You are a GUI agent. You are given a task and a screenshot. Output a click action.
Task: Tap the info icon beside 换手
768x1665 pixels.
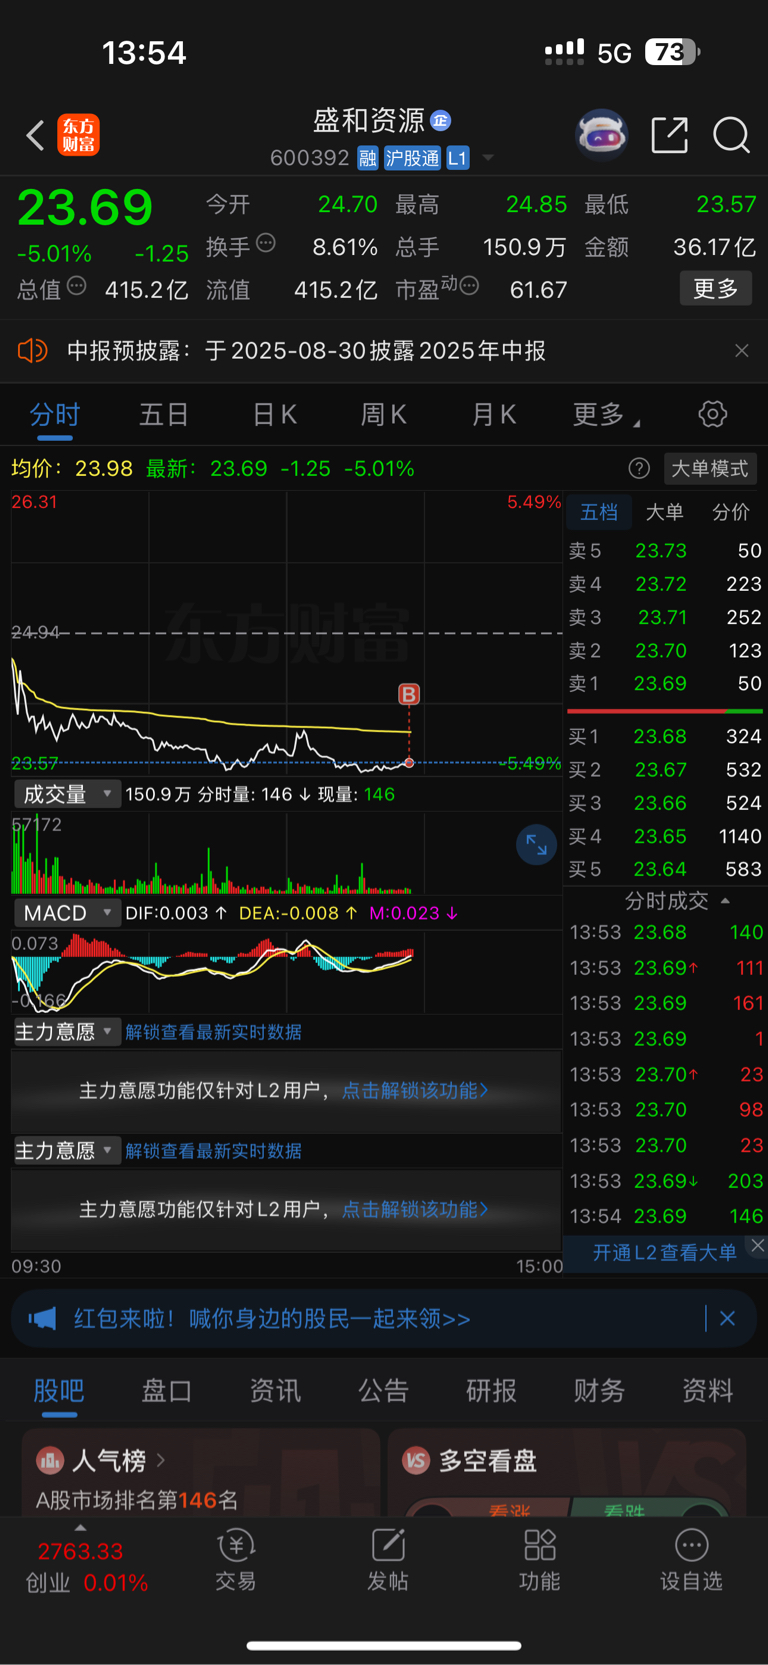coord(266,242)
